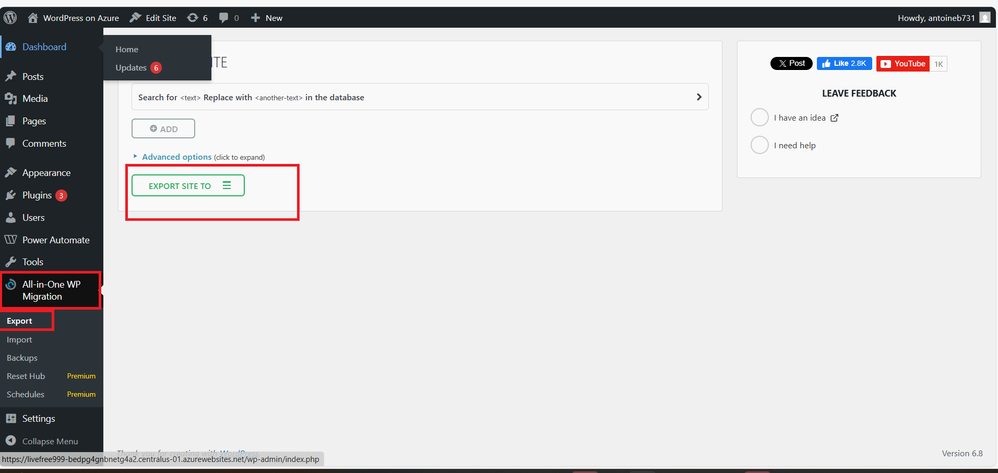Open the Reset Hub premium item
Image resolution: width=998 pixels, height=473 pixels.
51,376
